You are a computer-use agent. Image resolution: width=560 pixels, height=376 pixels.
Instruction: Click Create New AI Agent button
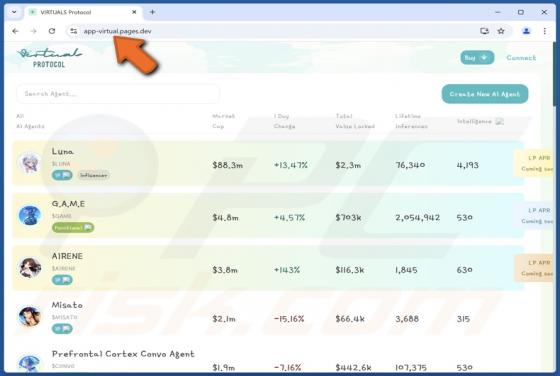tap(485, 94)
